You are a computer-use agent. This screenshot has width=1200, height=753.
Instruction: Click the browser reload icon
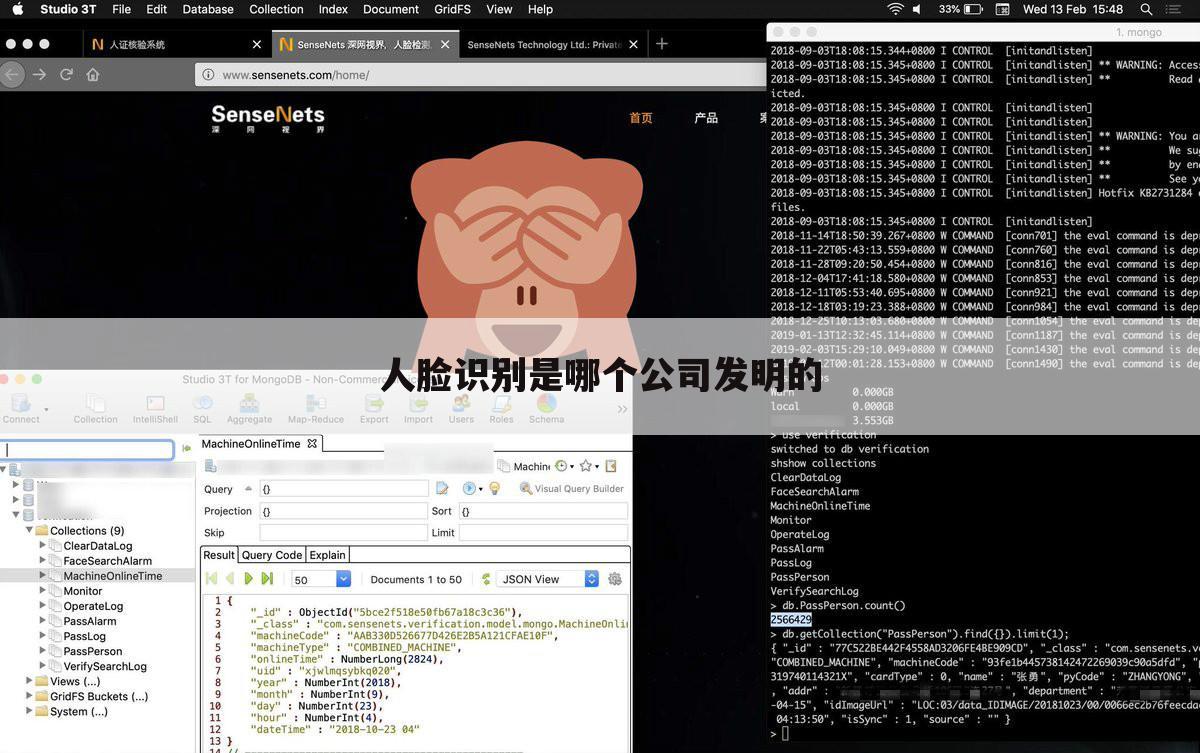(66, 74)
